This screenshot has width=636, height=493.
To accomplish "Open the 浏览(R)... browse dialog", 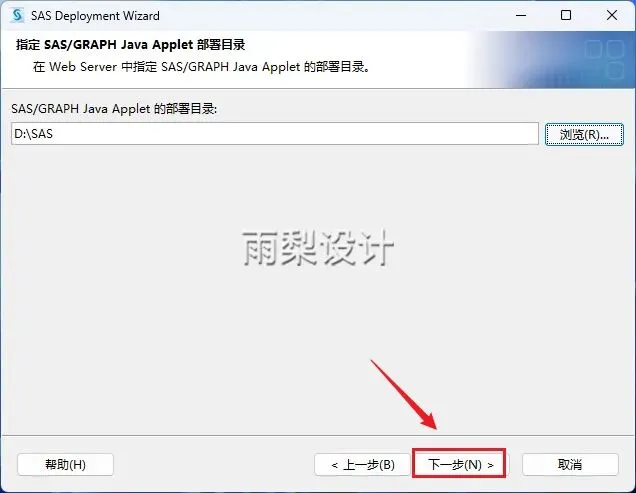I will click(584, 134).
